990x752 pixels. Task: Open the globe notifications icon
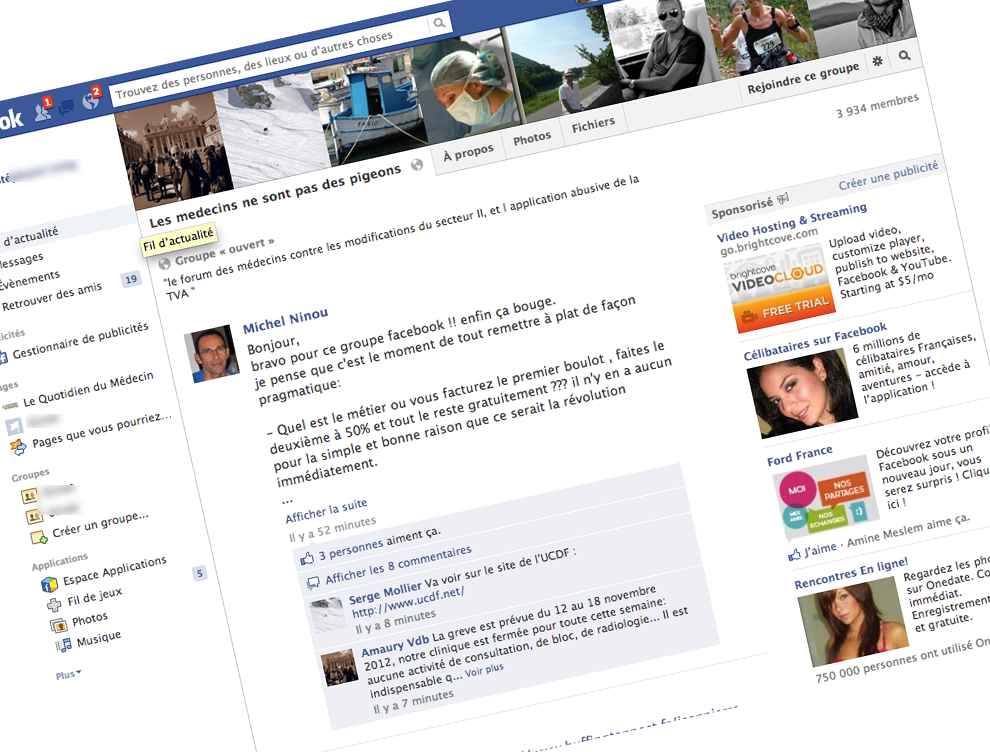(90, 101)
